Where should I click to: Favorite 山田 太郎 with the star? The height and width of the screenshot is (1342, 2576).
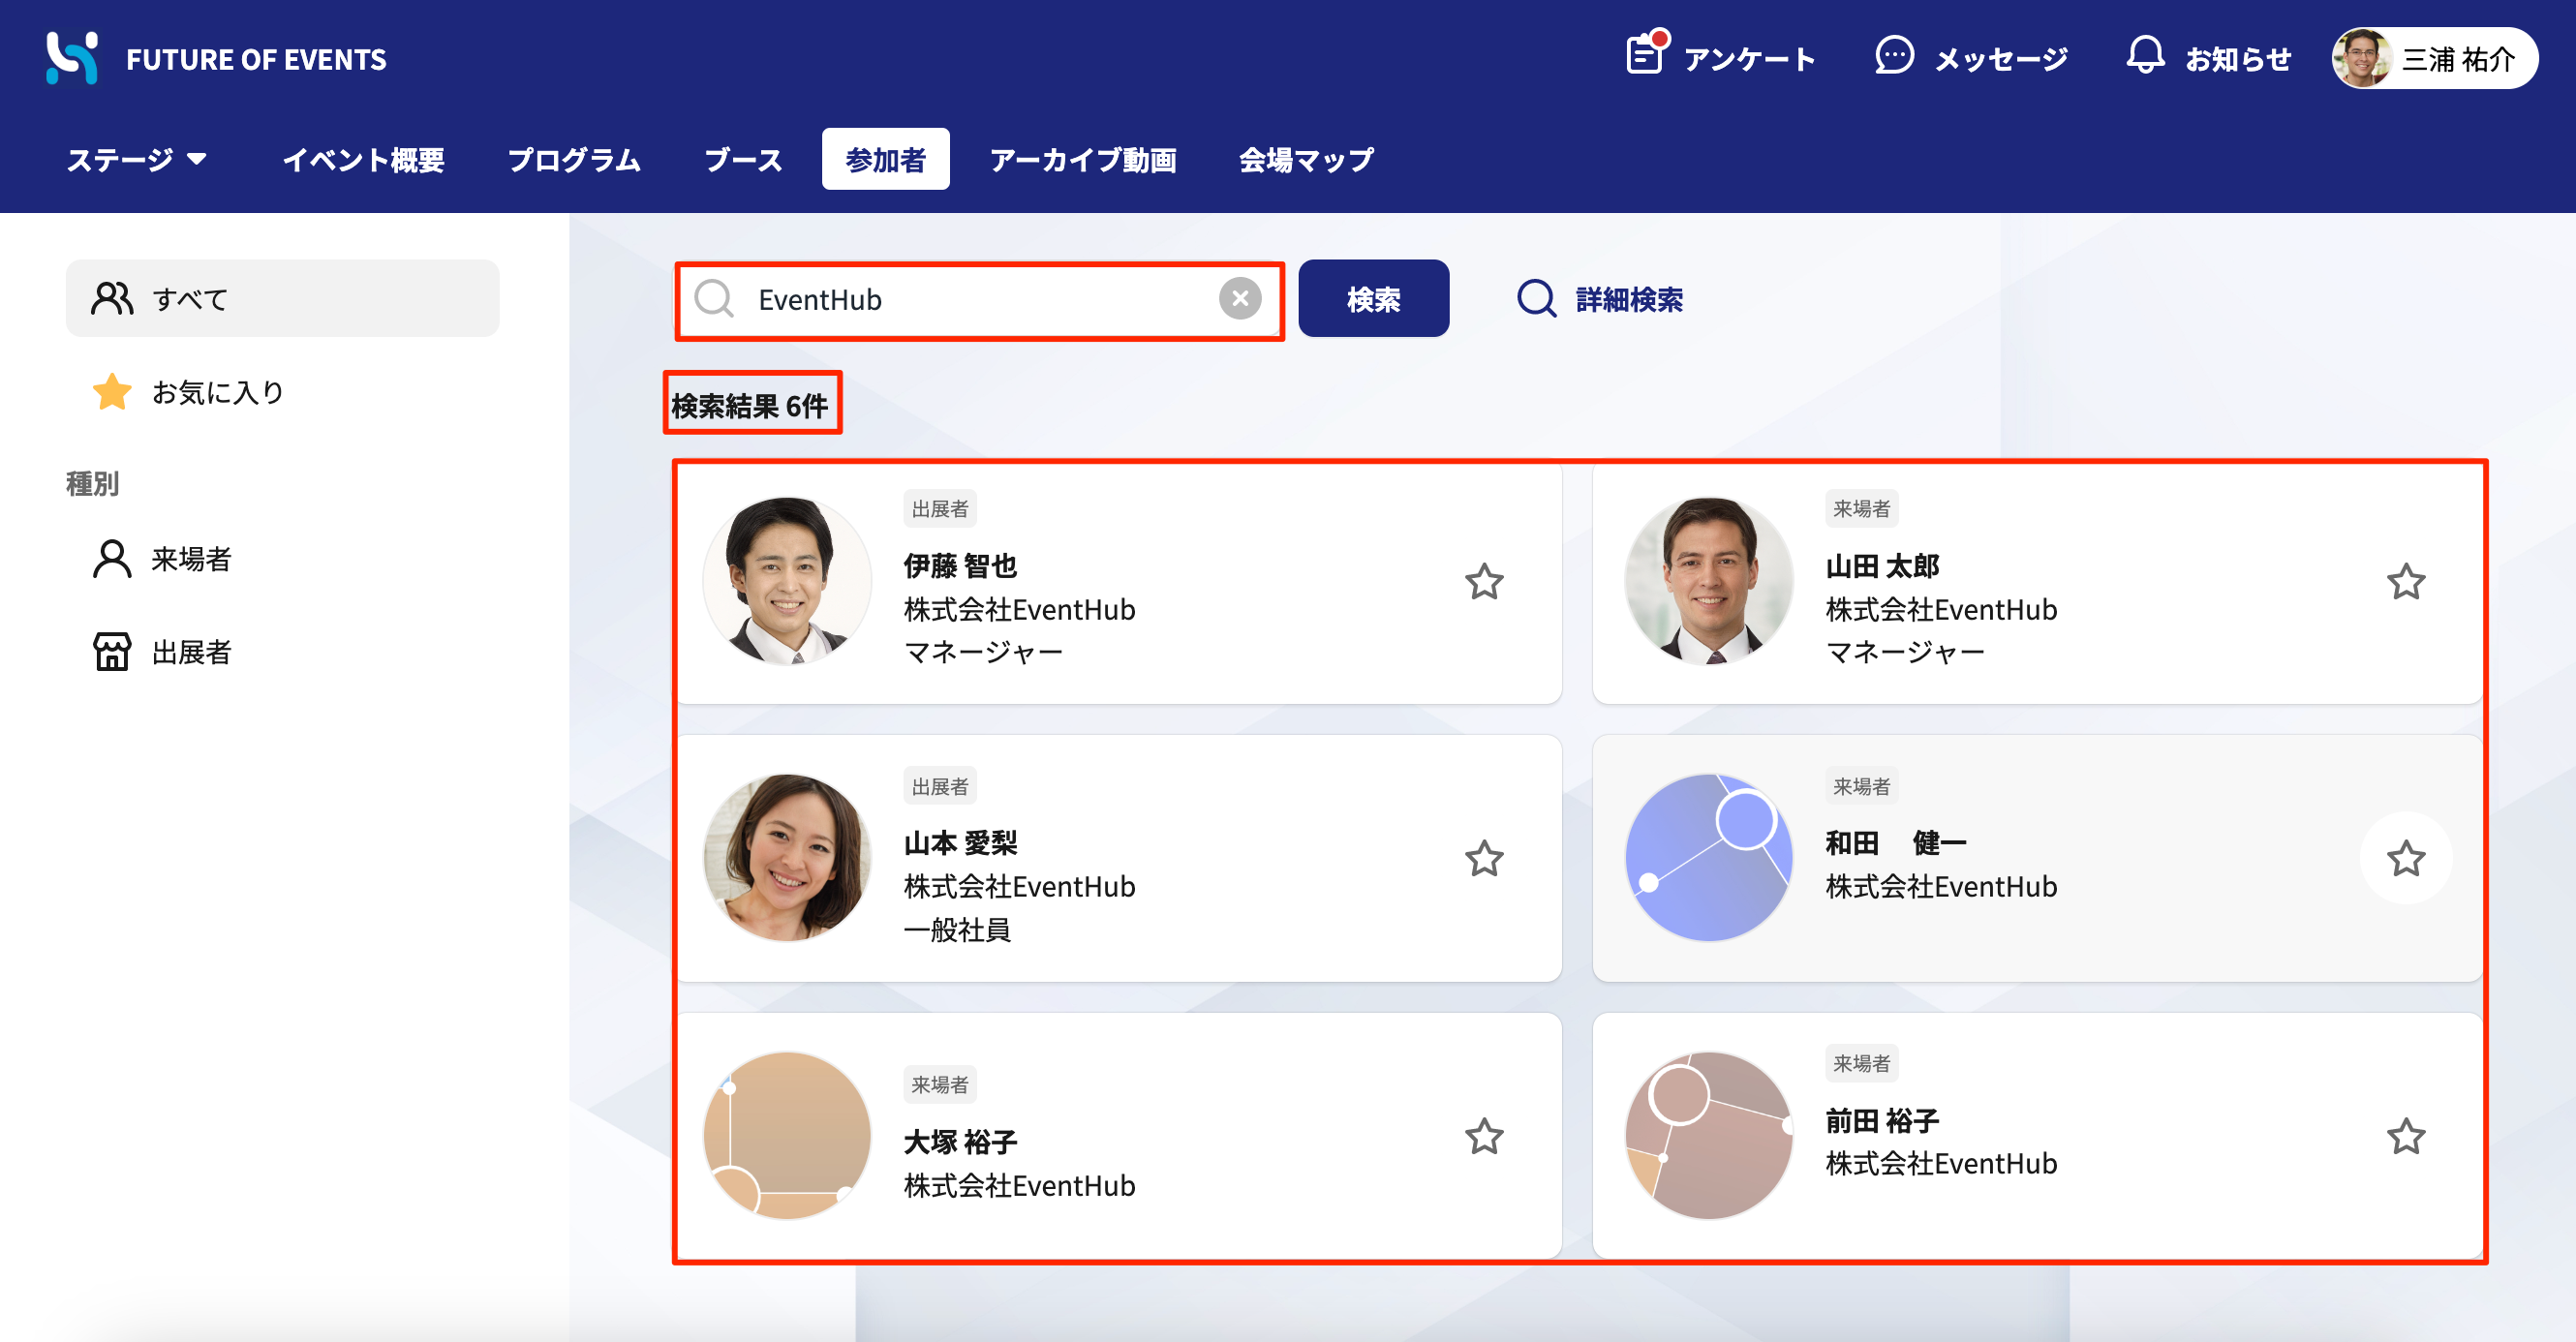2405,581
